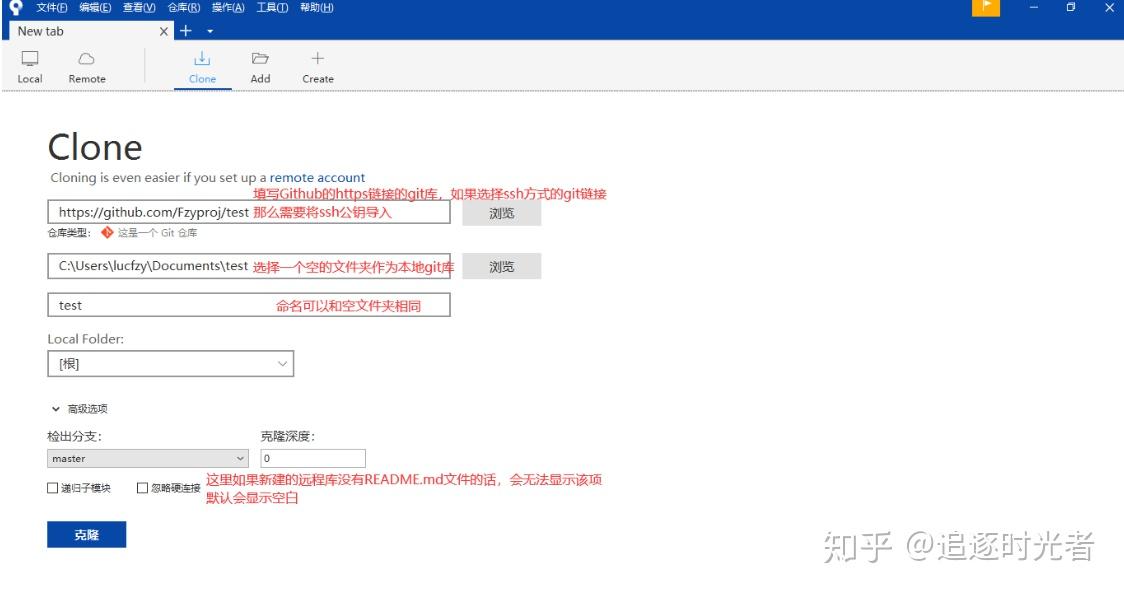Click the first 浏览 browse button
The height and width of the screenshot is (593, 1124).
[x=503, y=213]
